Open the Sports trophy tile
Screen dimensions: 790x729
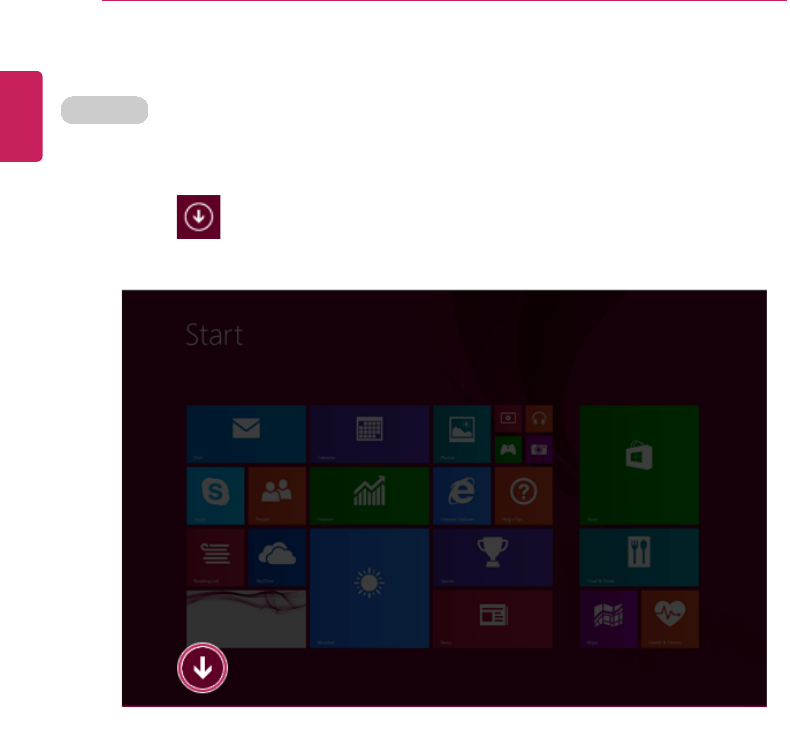tap(492, 557)
